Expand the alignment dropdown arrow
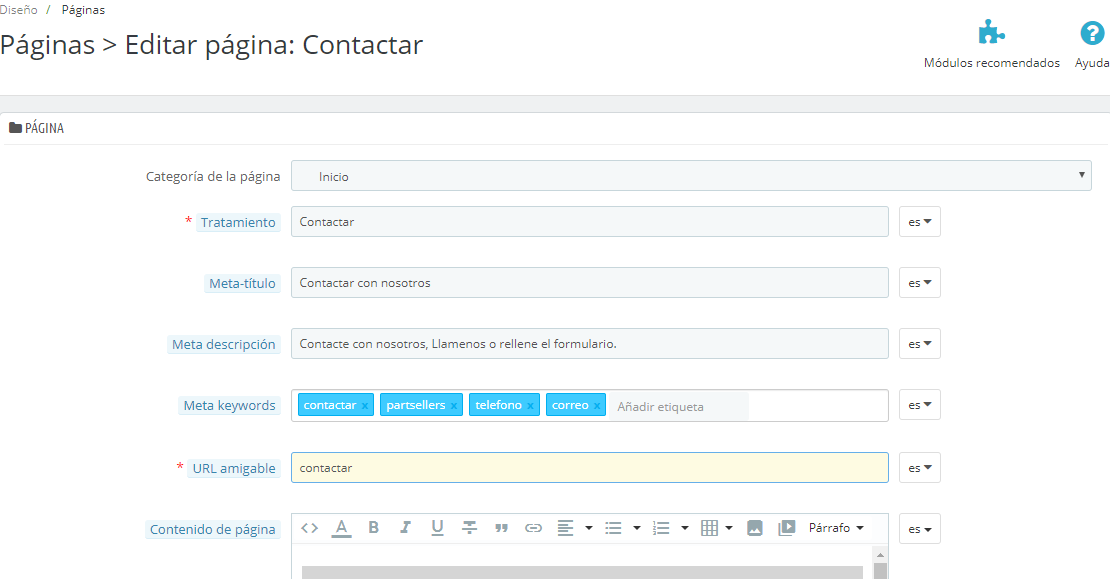Image resolution: width=1110 pixels, height=579 pixels. tap(588, 528)
